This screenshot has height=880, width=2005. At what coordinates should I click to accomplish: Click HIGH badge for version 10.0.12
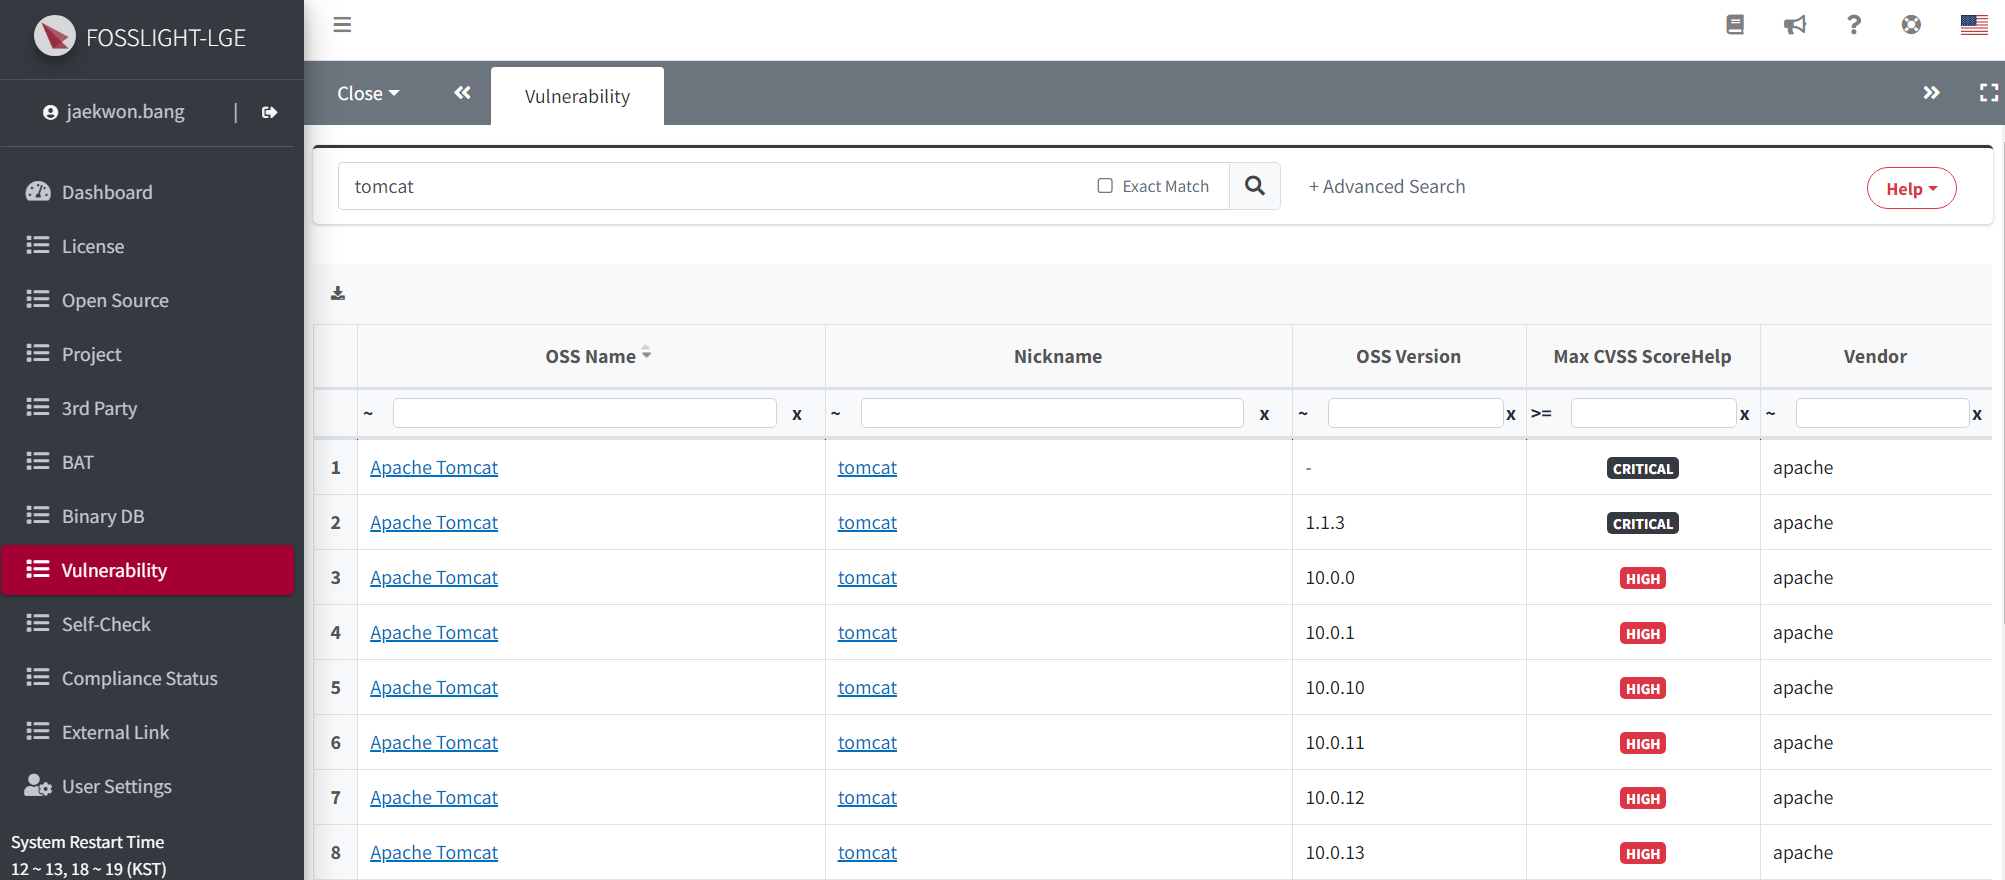(1642, 798)
